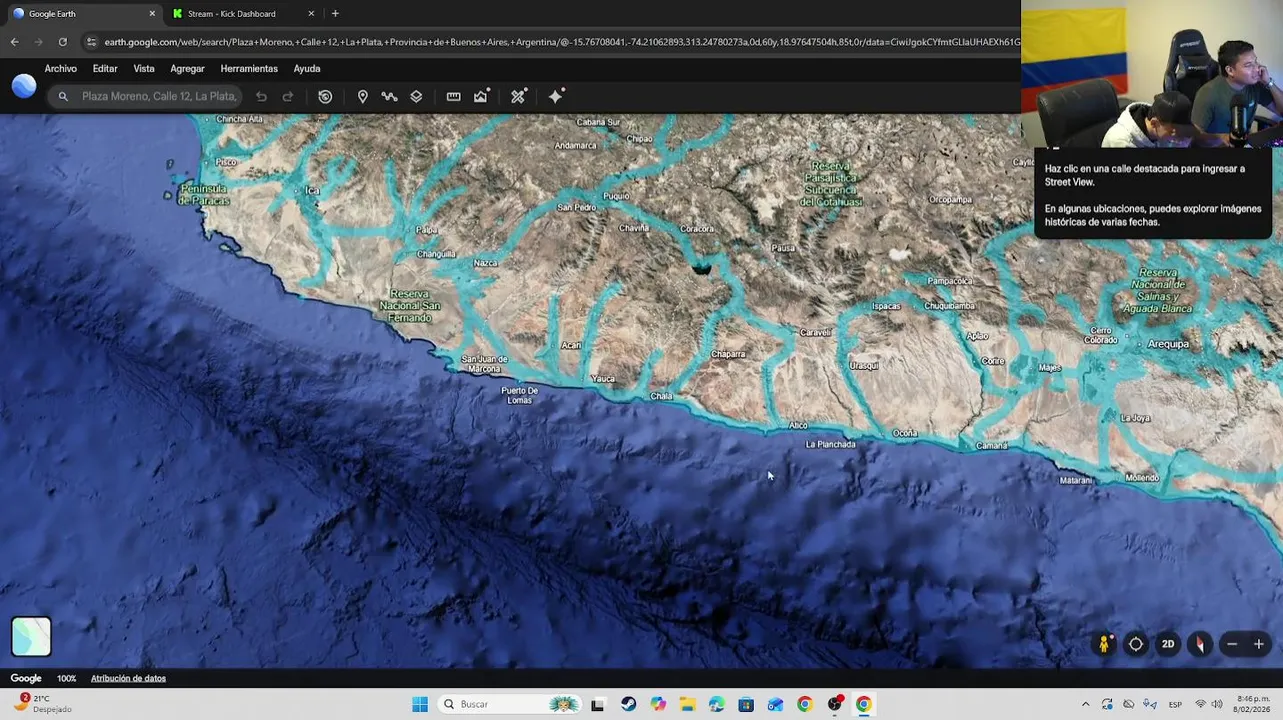The width and height of the screenshot is (1283, 720).
Task: Click the Camaná map label
Action: tap(992, 445)
